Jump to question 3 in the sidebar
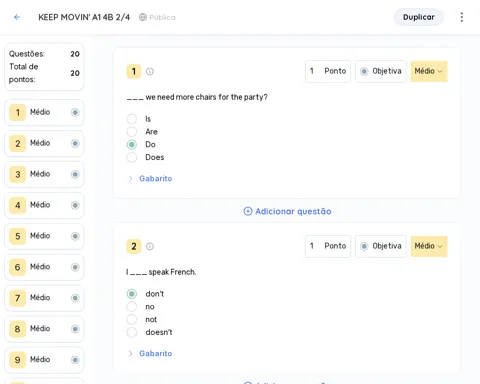The height and width of the screenshot is (384, 480). [44, 174]
